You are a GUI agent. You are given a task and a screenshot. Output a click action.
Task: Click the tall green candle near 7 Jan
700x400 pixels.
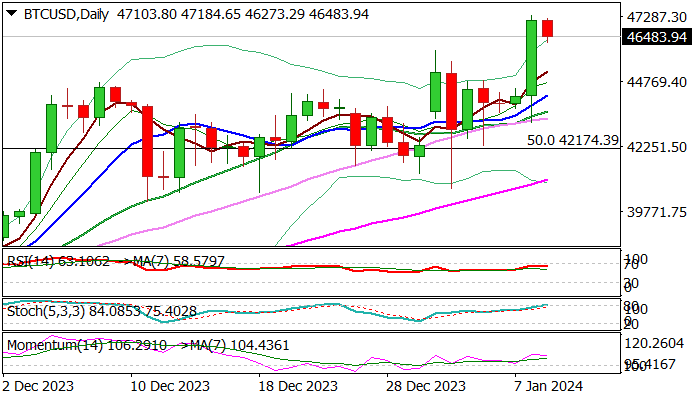(532, 57)
